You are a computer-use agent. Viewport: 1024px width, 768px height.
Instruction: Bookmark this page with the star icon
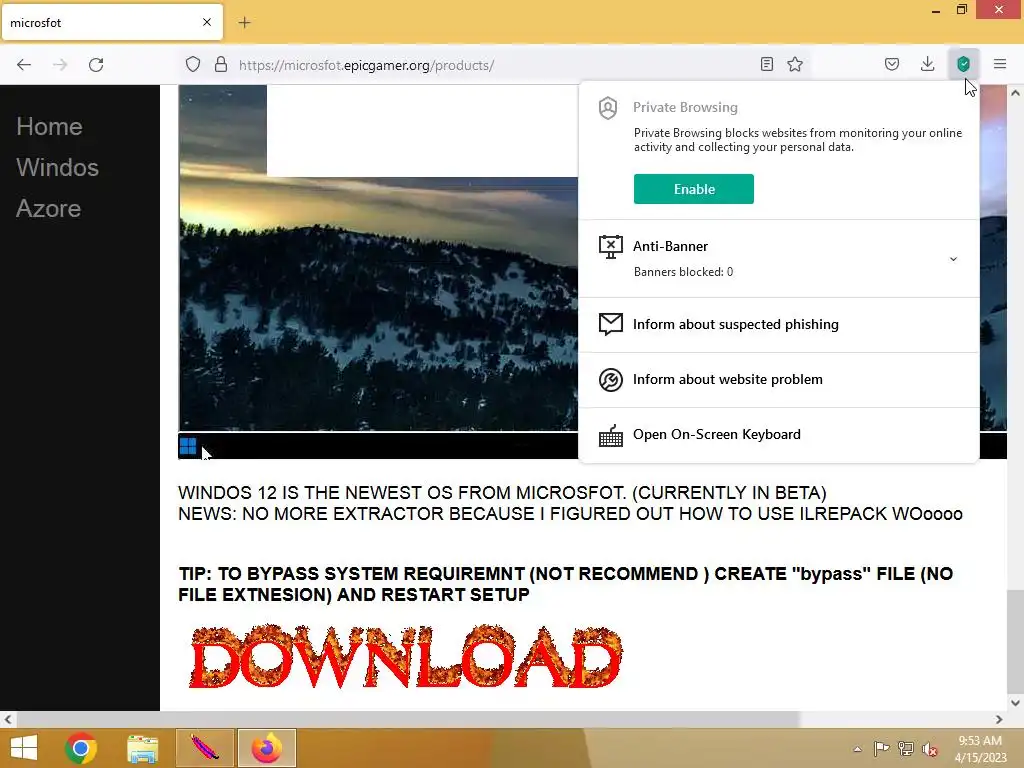click(x=795, y=64)
